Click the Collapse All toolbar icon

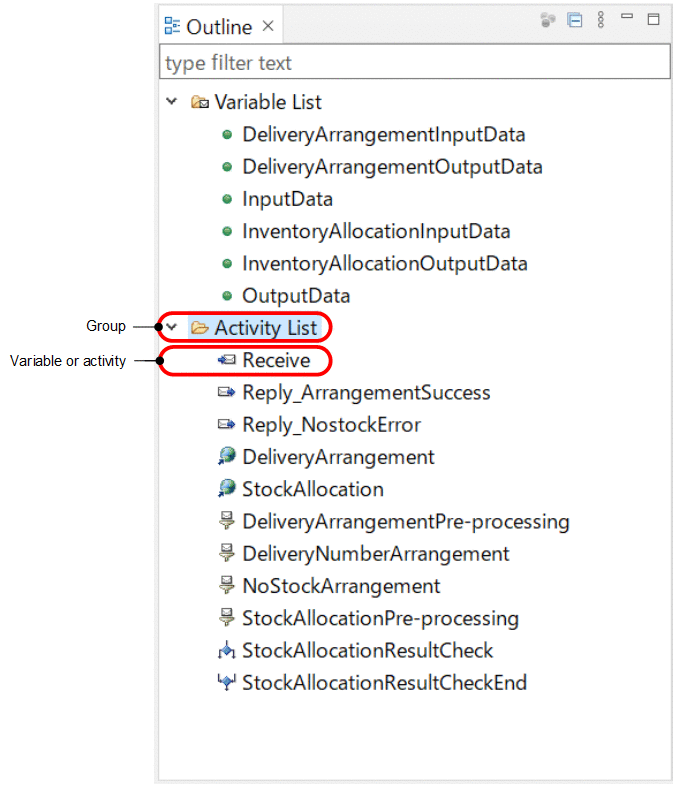pos(575,20)
